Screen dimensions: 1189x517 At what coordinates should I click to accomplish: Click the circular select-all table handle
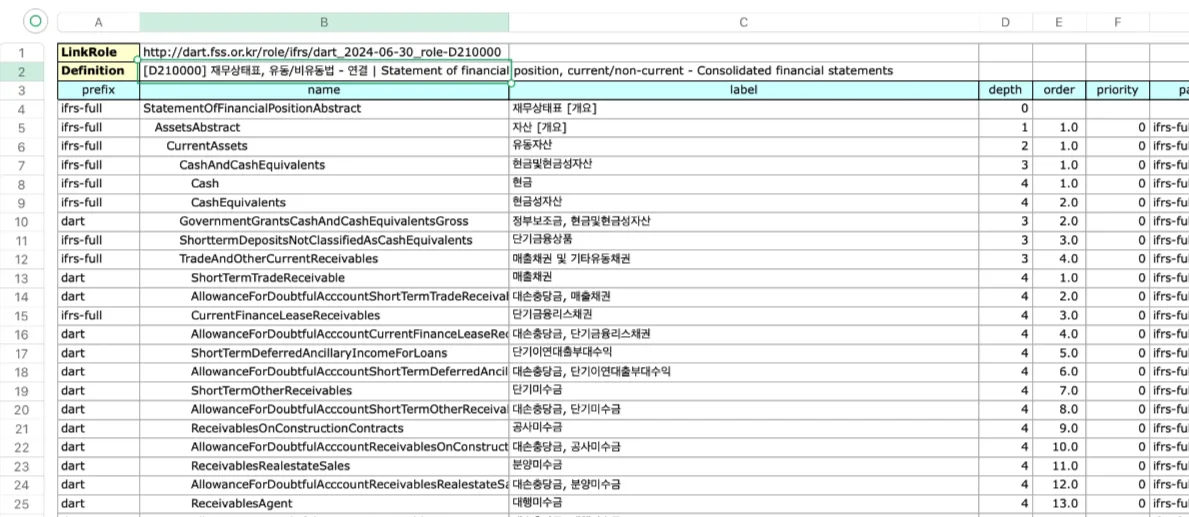pyautogui.click(x=35, y=22)
